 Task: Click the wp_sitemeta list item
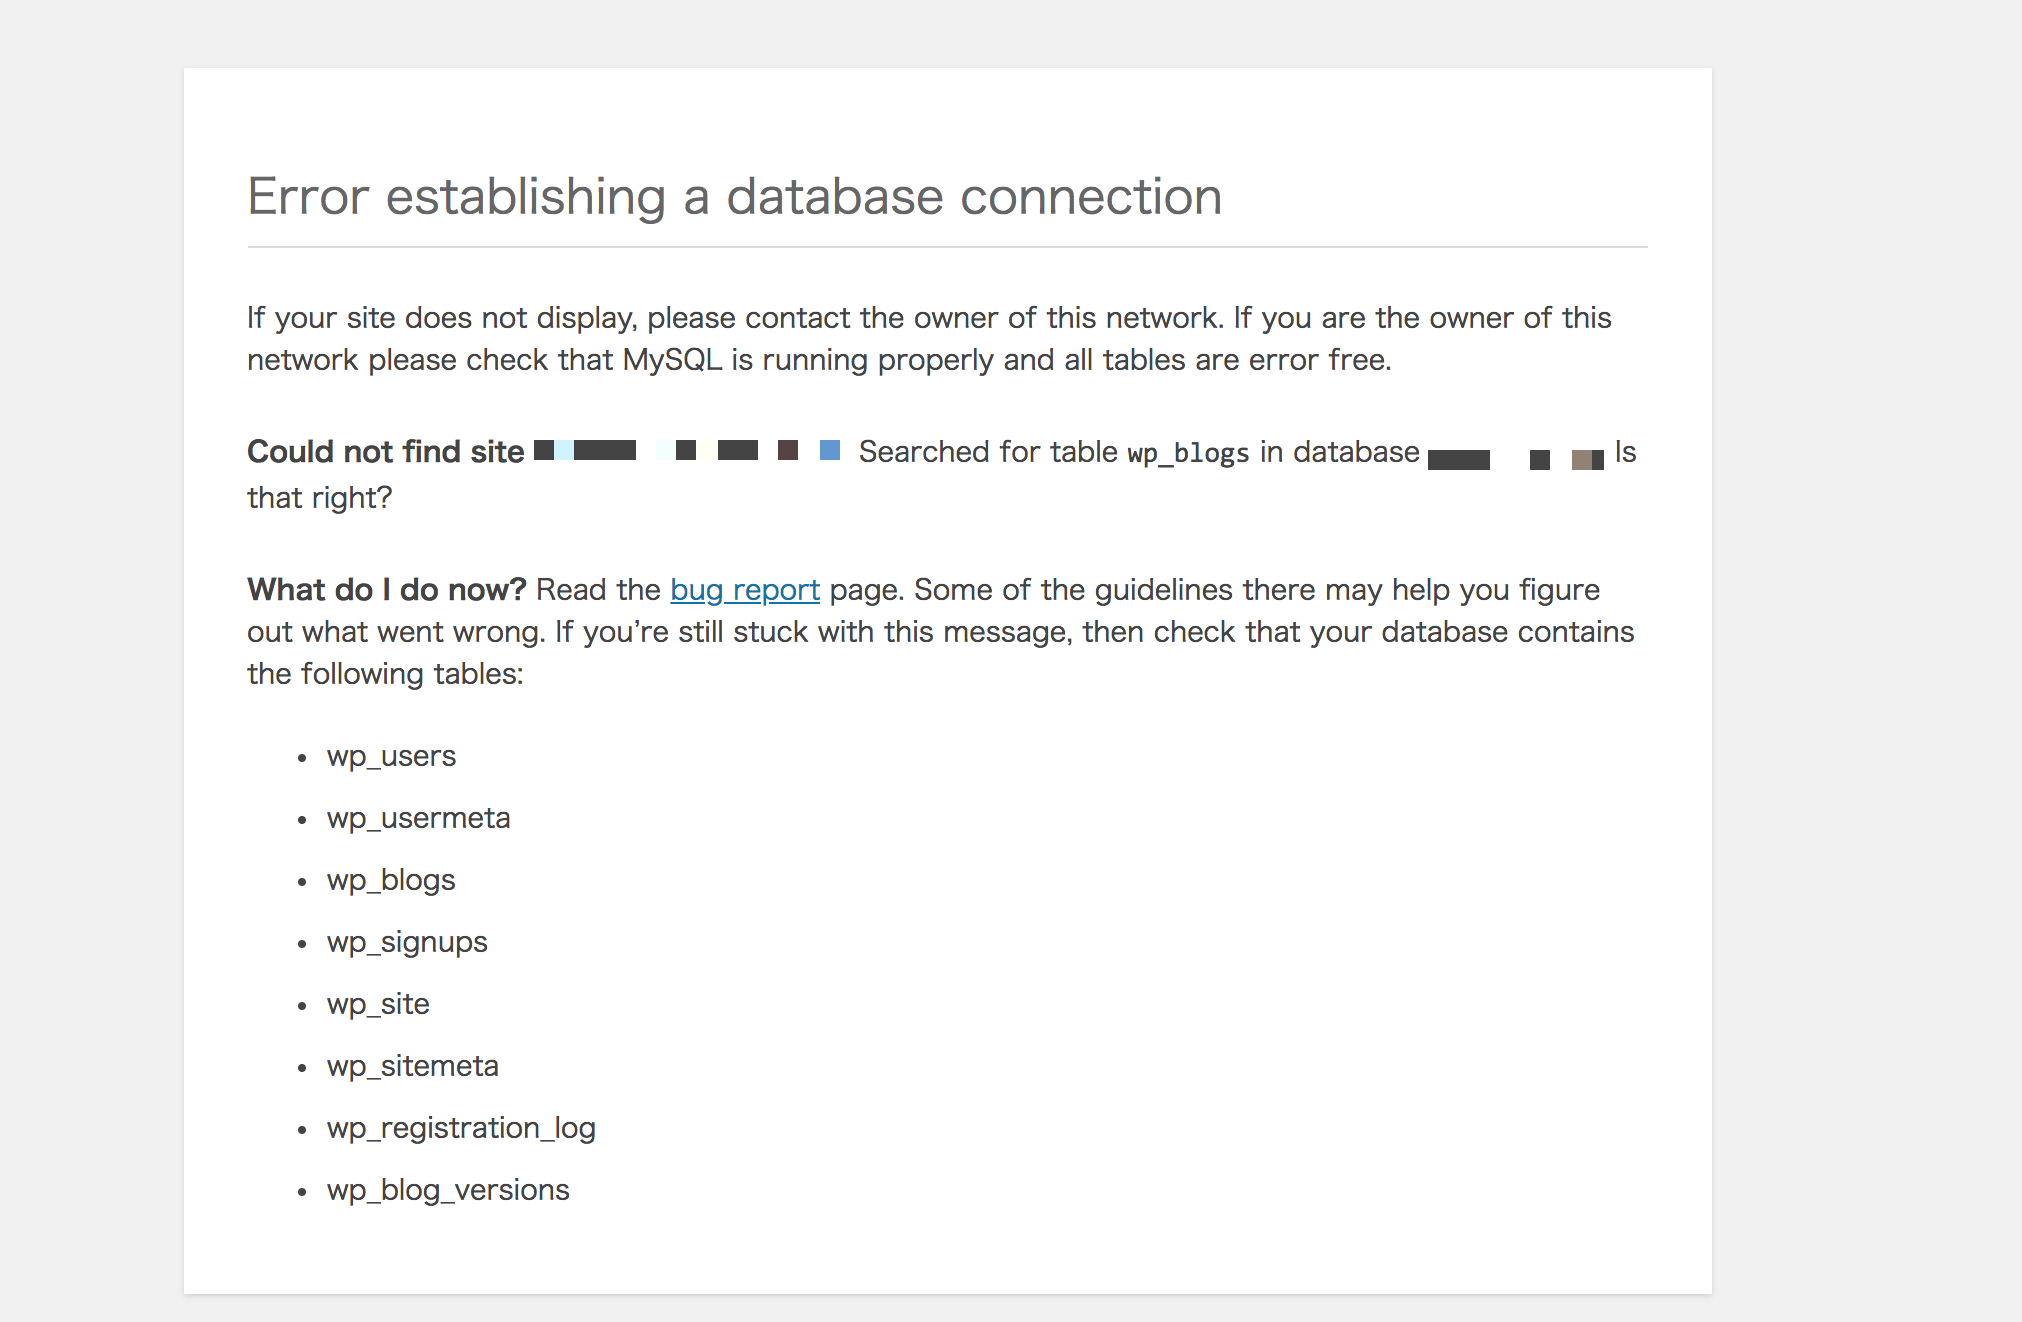coord(412,1066)
